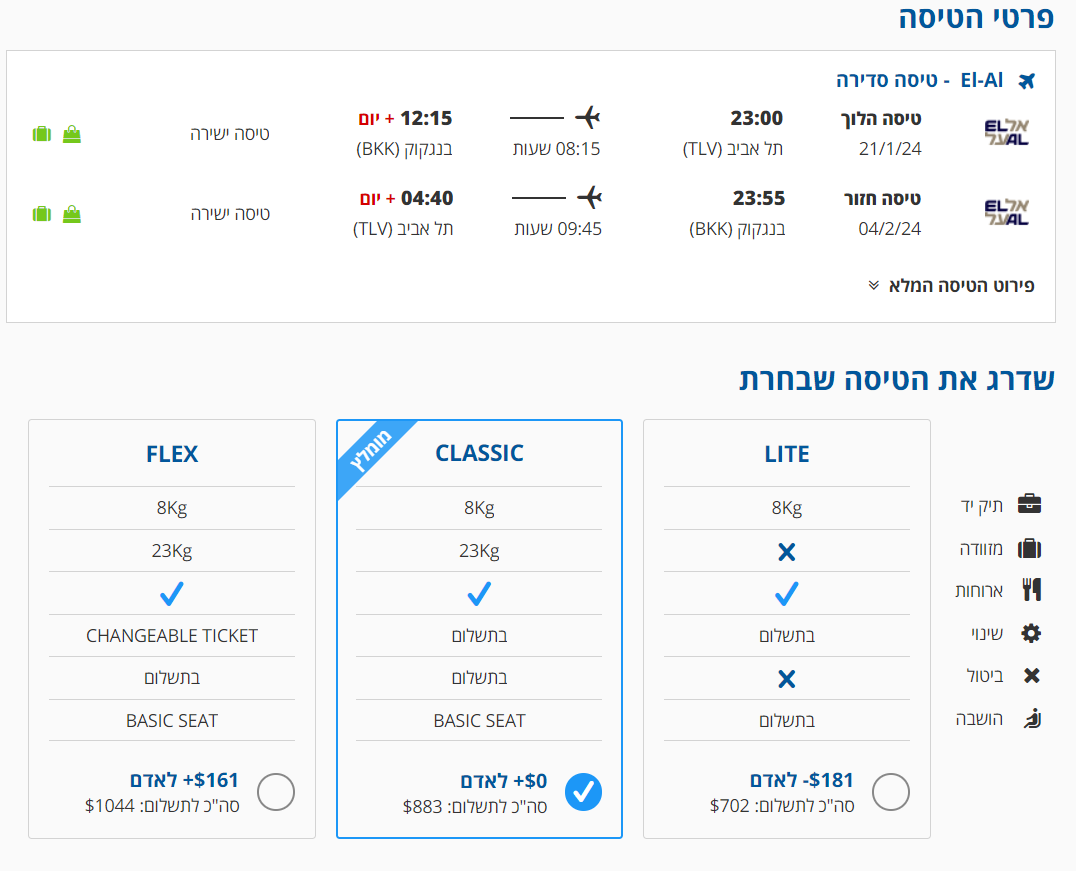Viewport: 1076px width, 871px height.
Task: Click the airplane icon next to El-Al heading
Action: pyautogui.click(x=1027, y=81)
